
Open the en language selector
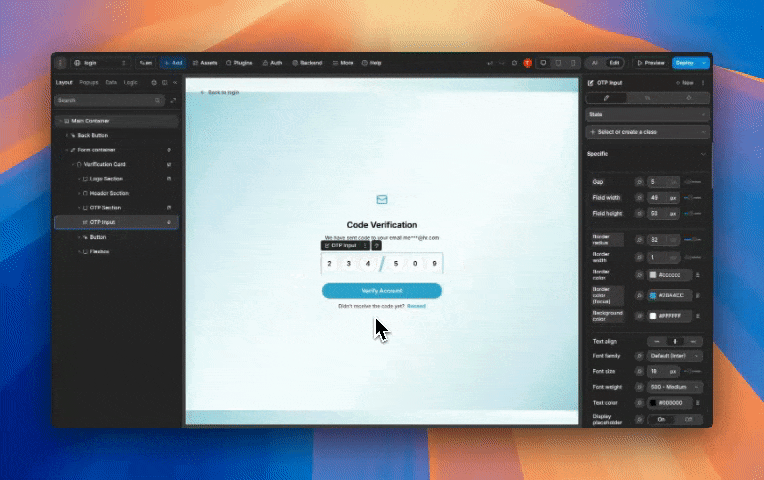145,63
